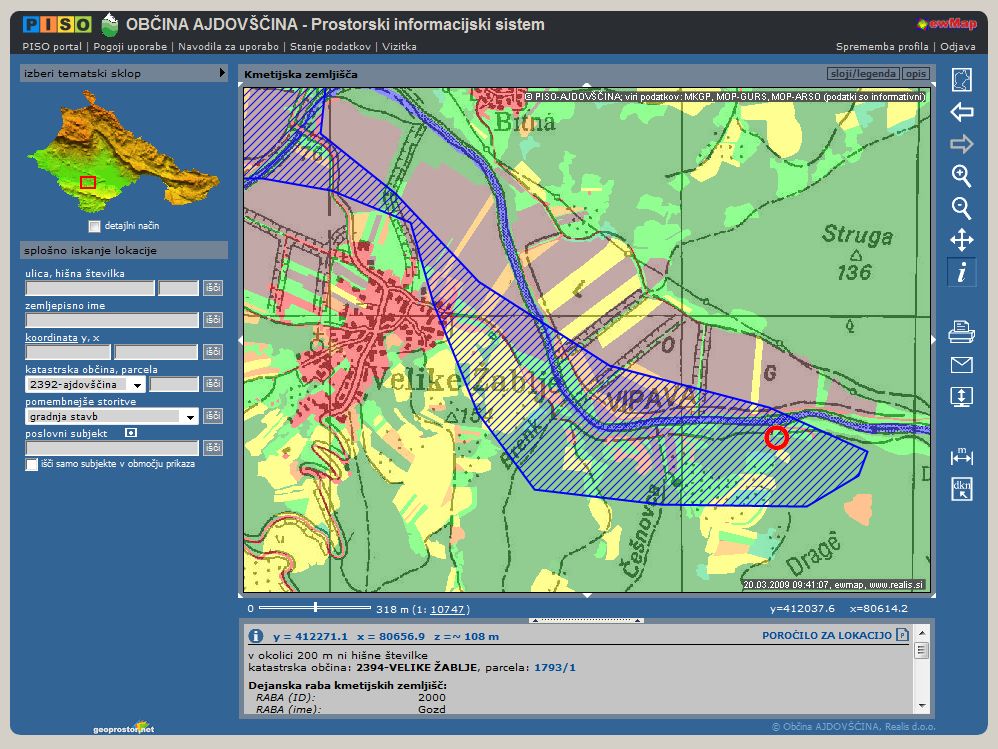Go back to previous map view arrow
Image resolution: width=998 pixels, height=749 pixels.
click(961, 112)
